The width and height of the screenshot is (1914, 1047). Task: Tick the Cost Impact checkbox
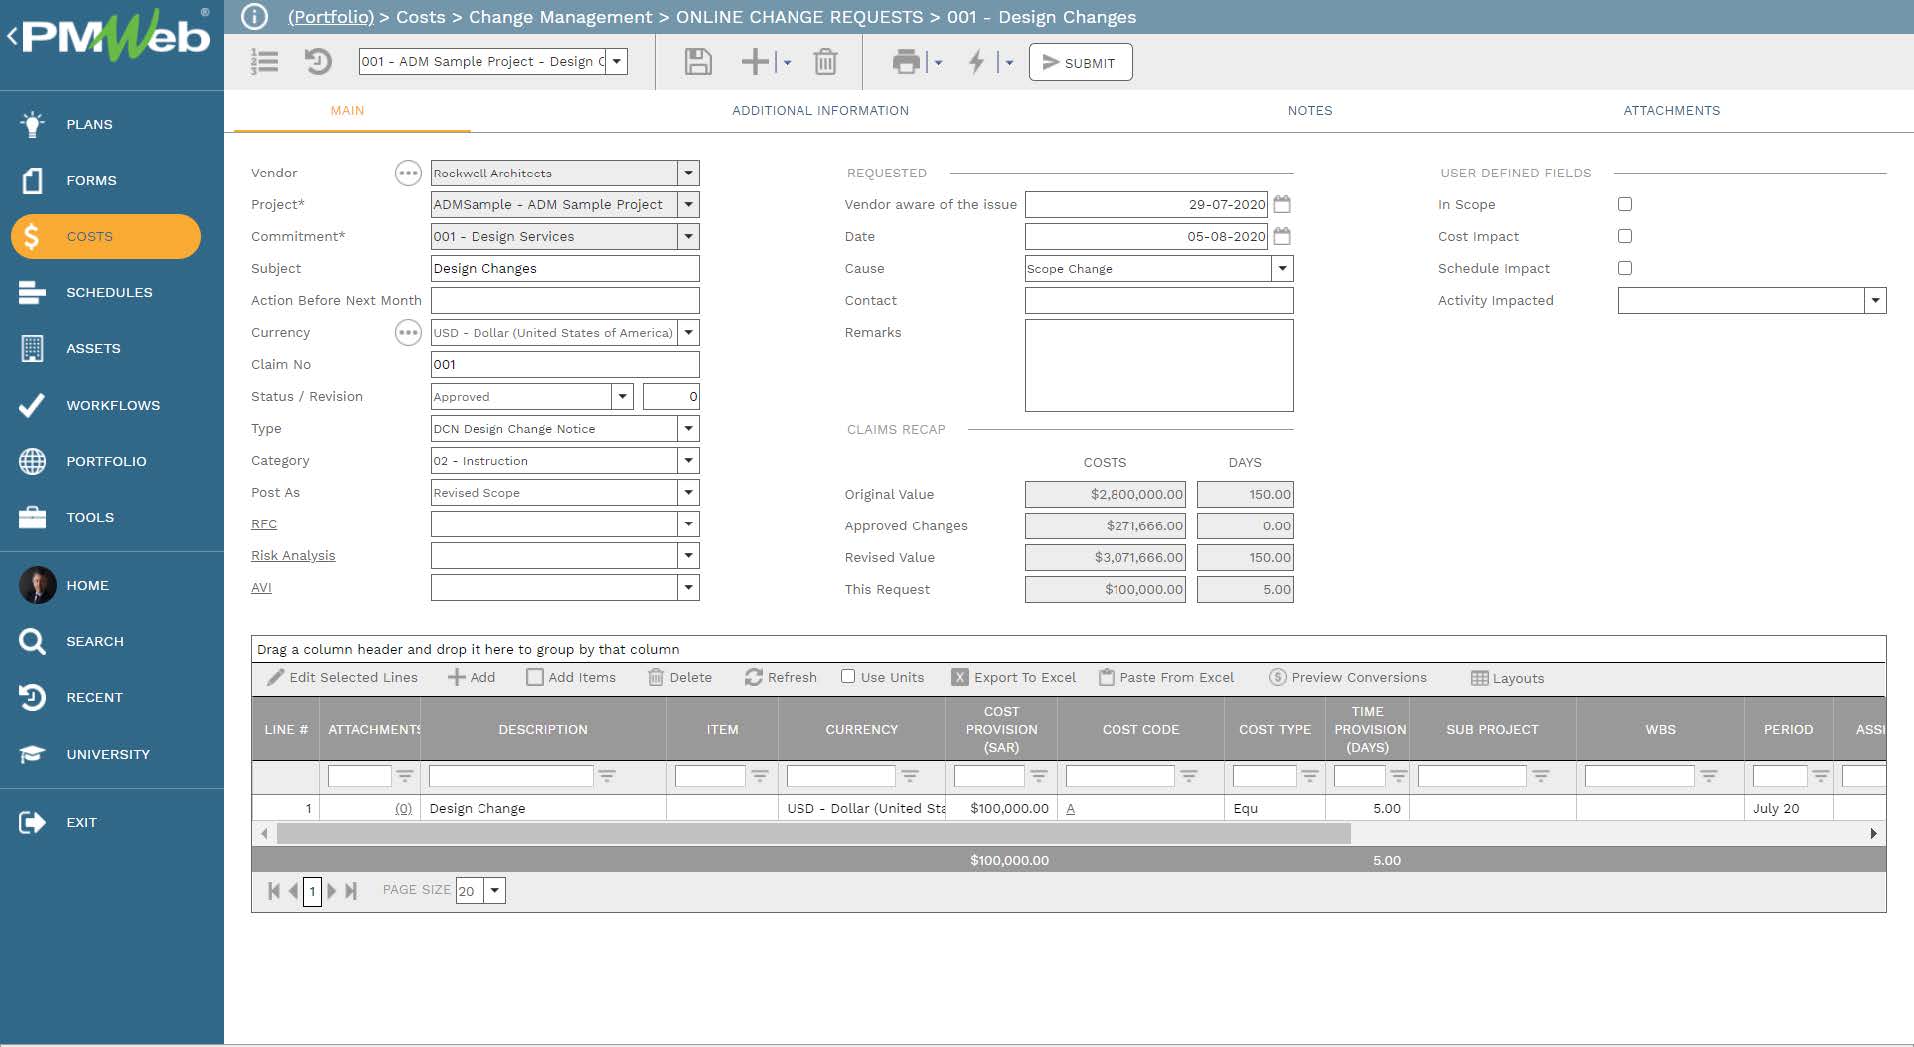coord(1625,236)
